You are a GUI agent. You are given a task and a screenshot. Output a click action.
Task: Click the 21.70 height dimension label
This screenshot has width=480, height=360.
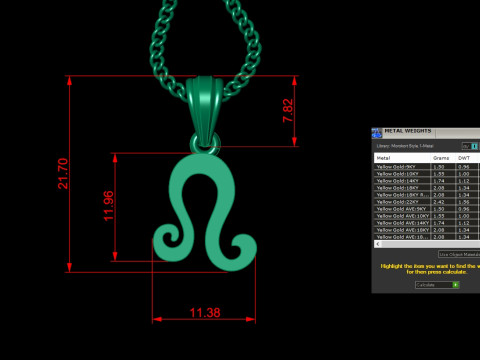pos(63,174)
